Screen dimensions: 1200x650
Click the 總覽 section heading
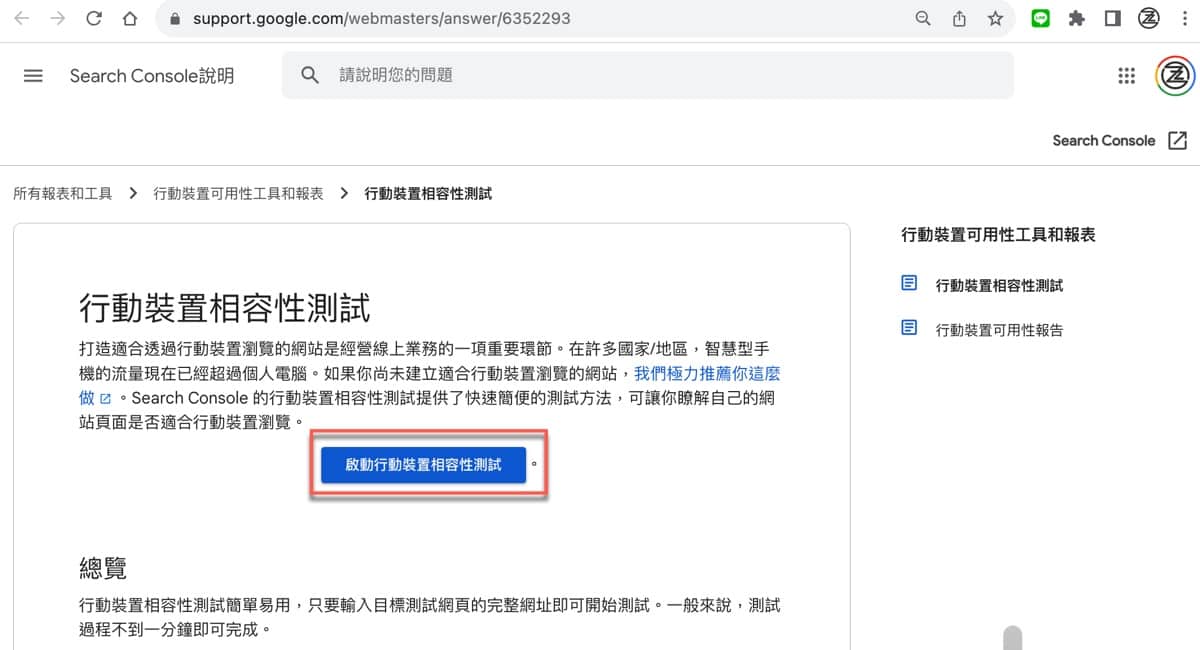(103, 569)
